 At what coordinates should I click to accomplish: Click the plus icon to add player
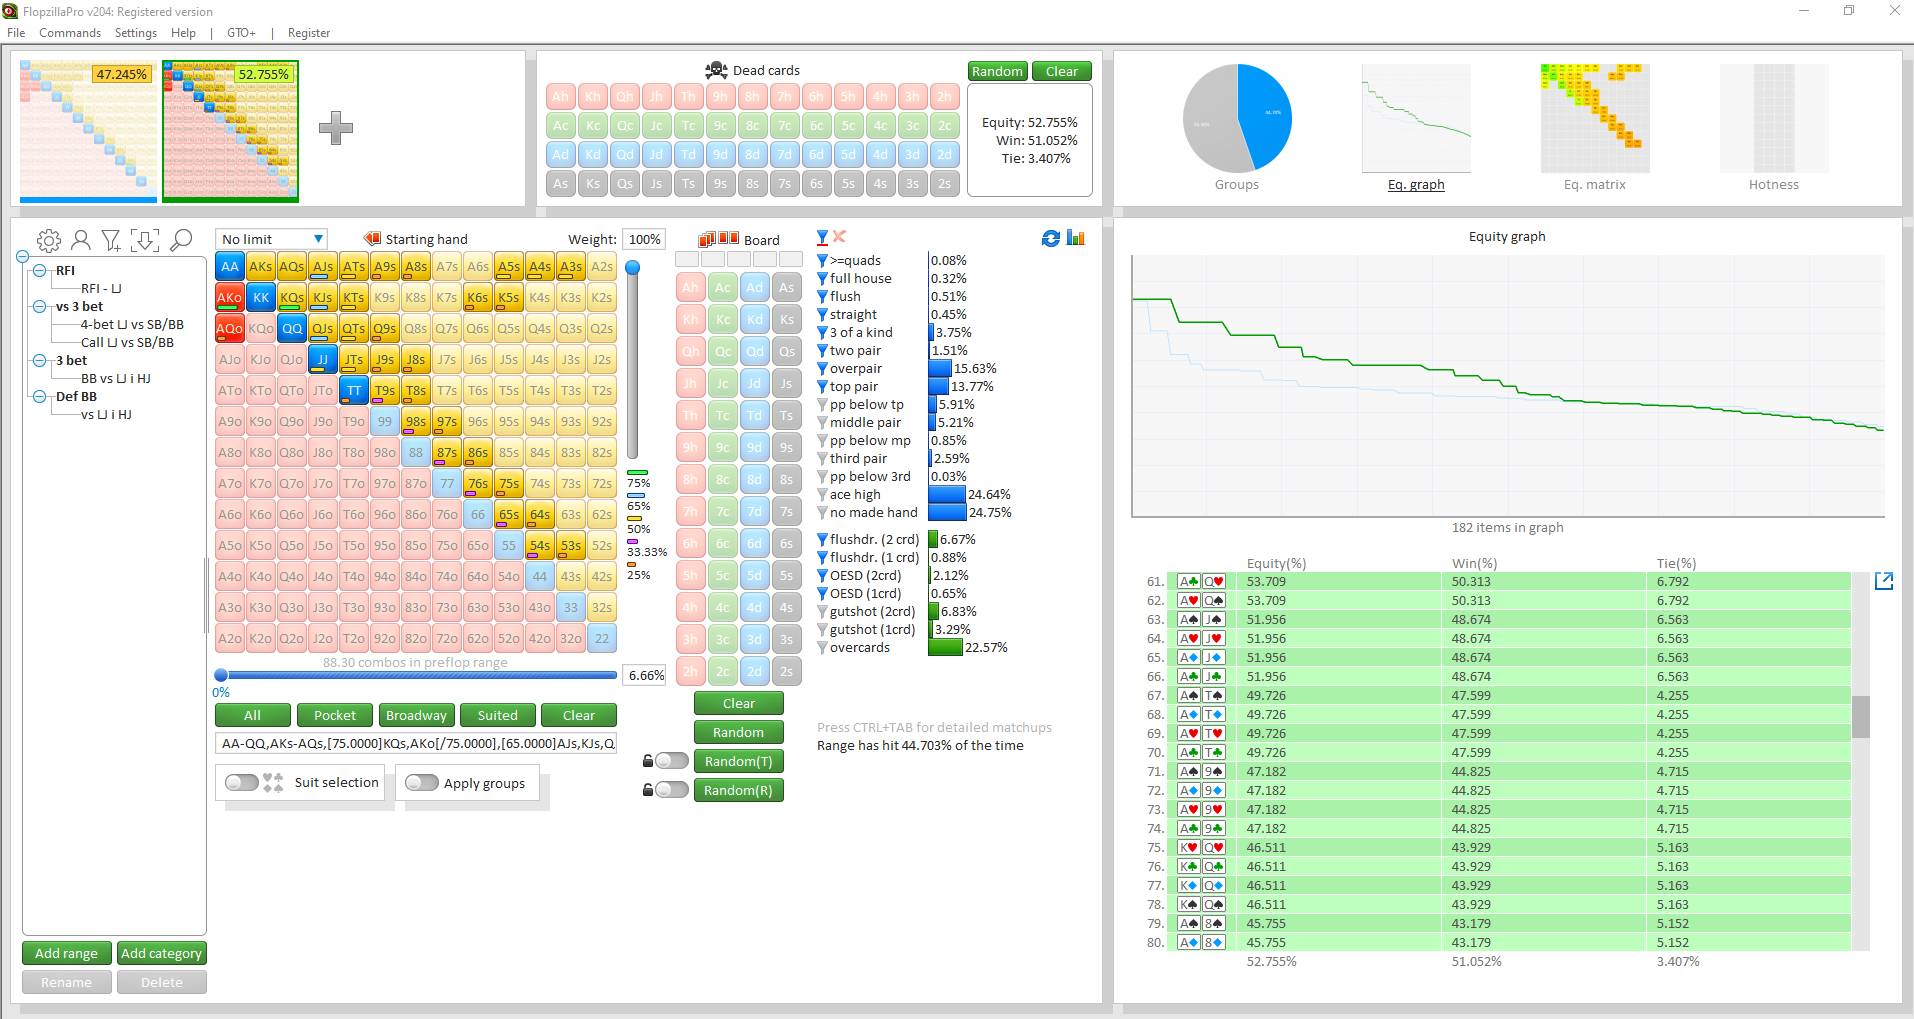(x=335, y=128)
